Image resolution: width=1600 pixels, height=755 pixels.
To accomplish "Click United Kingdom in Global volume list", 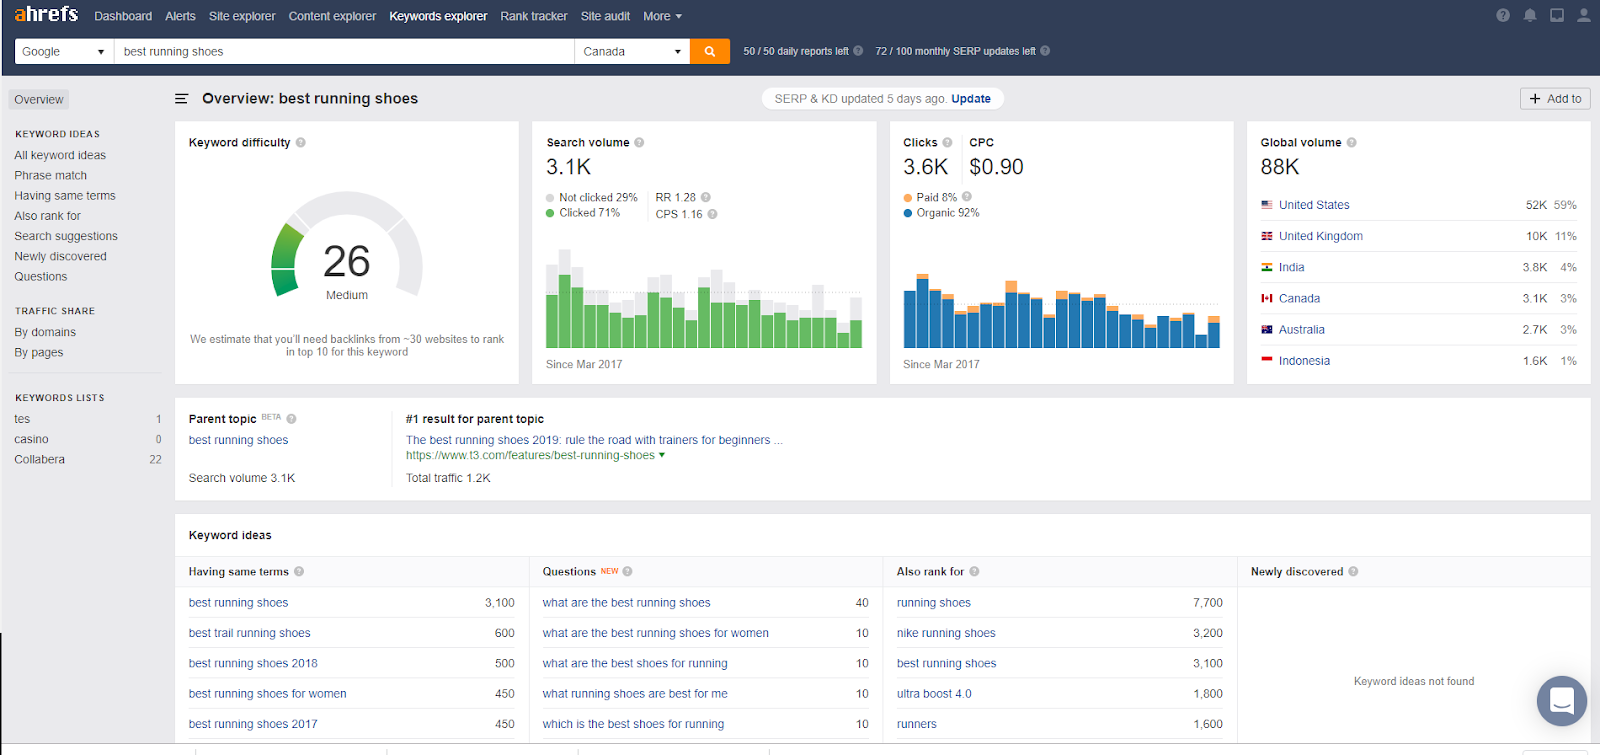I will 1320,236.
